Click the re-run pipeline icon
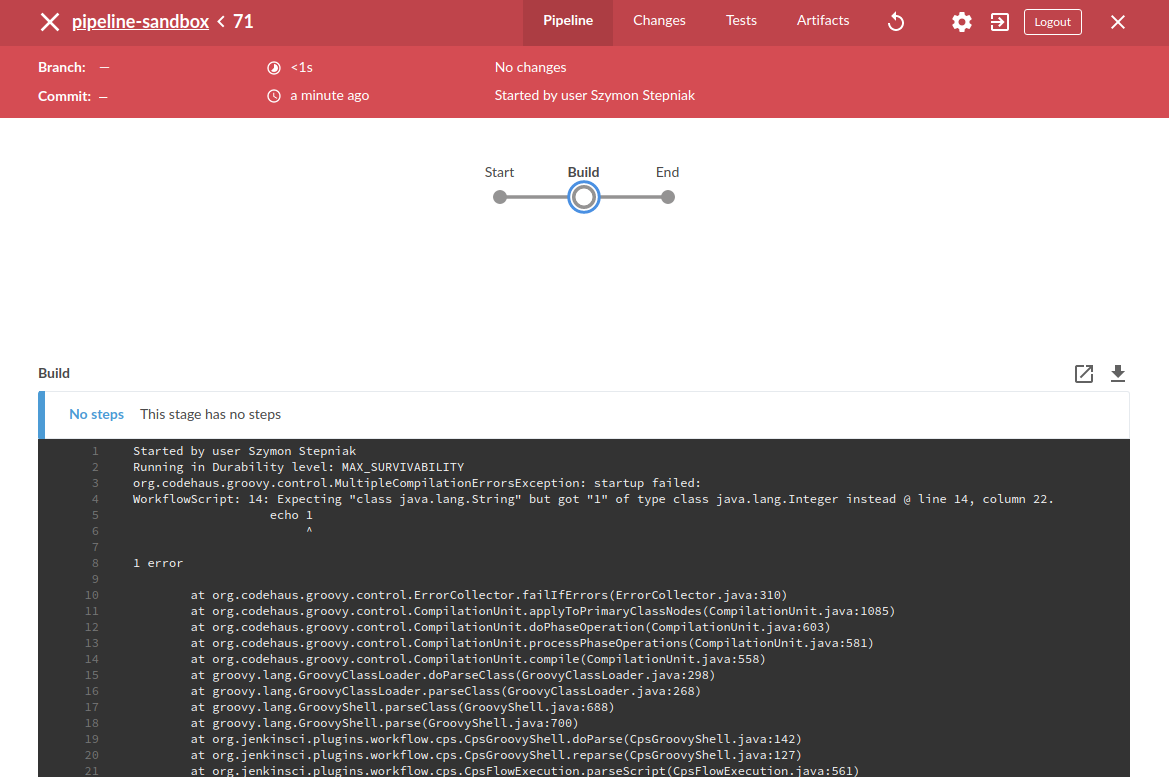The height and width of the screenshot is (777, 1169). click(x=896, y=22)
